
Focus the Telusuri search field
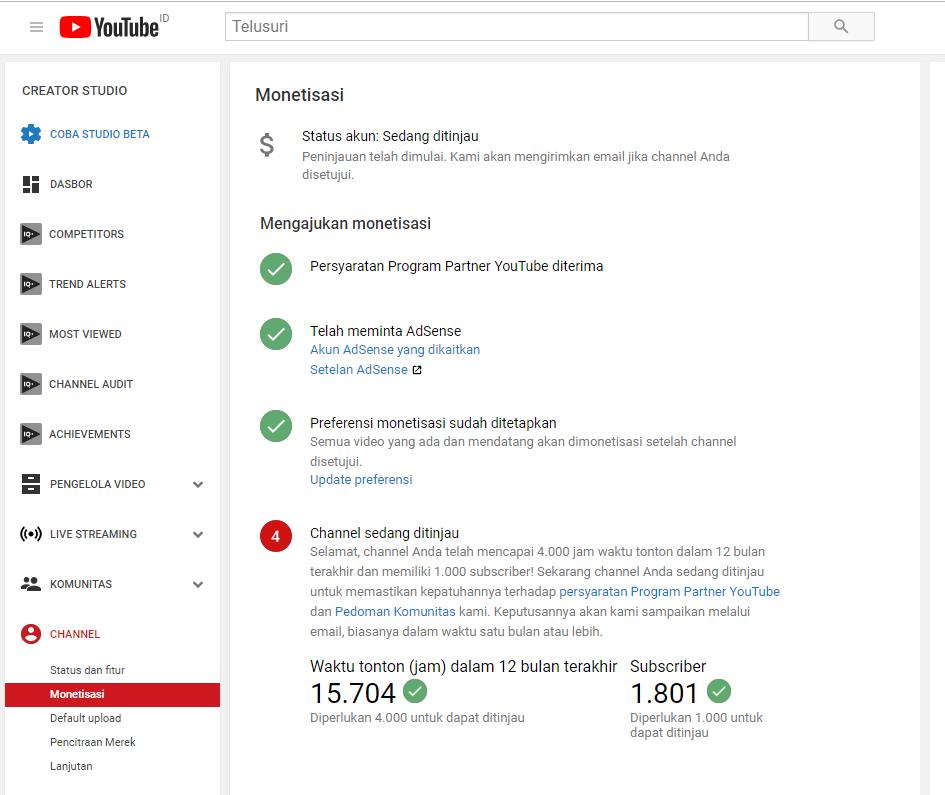coord(516,27)
